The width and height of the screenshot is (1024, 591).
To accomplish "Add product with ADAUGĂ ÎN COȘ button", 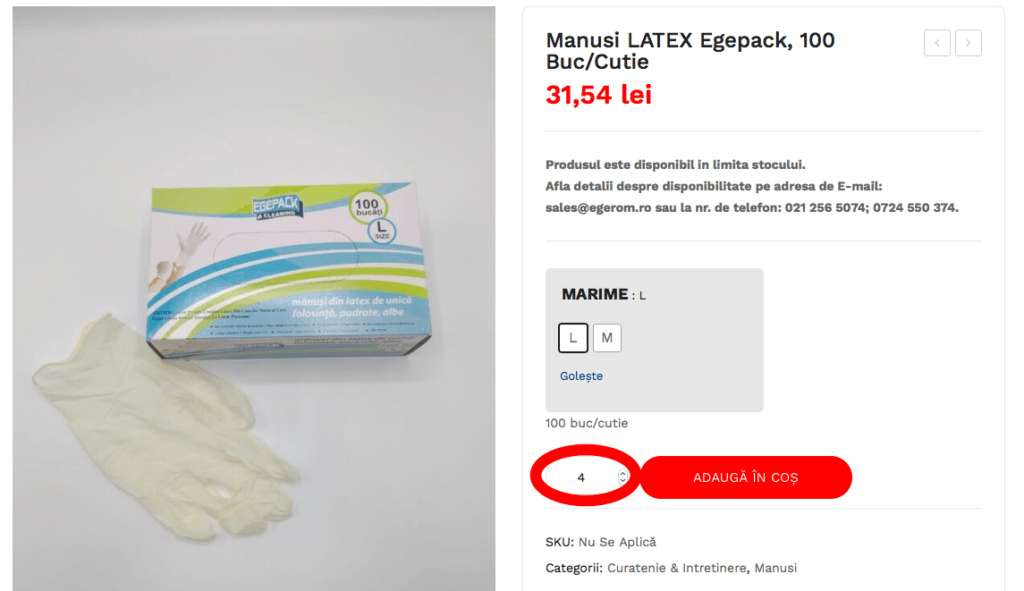I will (x=746, y=477).
